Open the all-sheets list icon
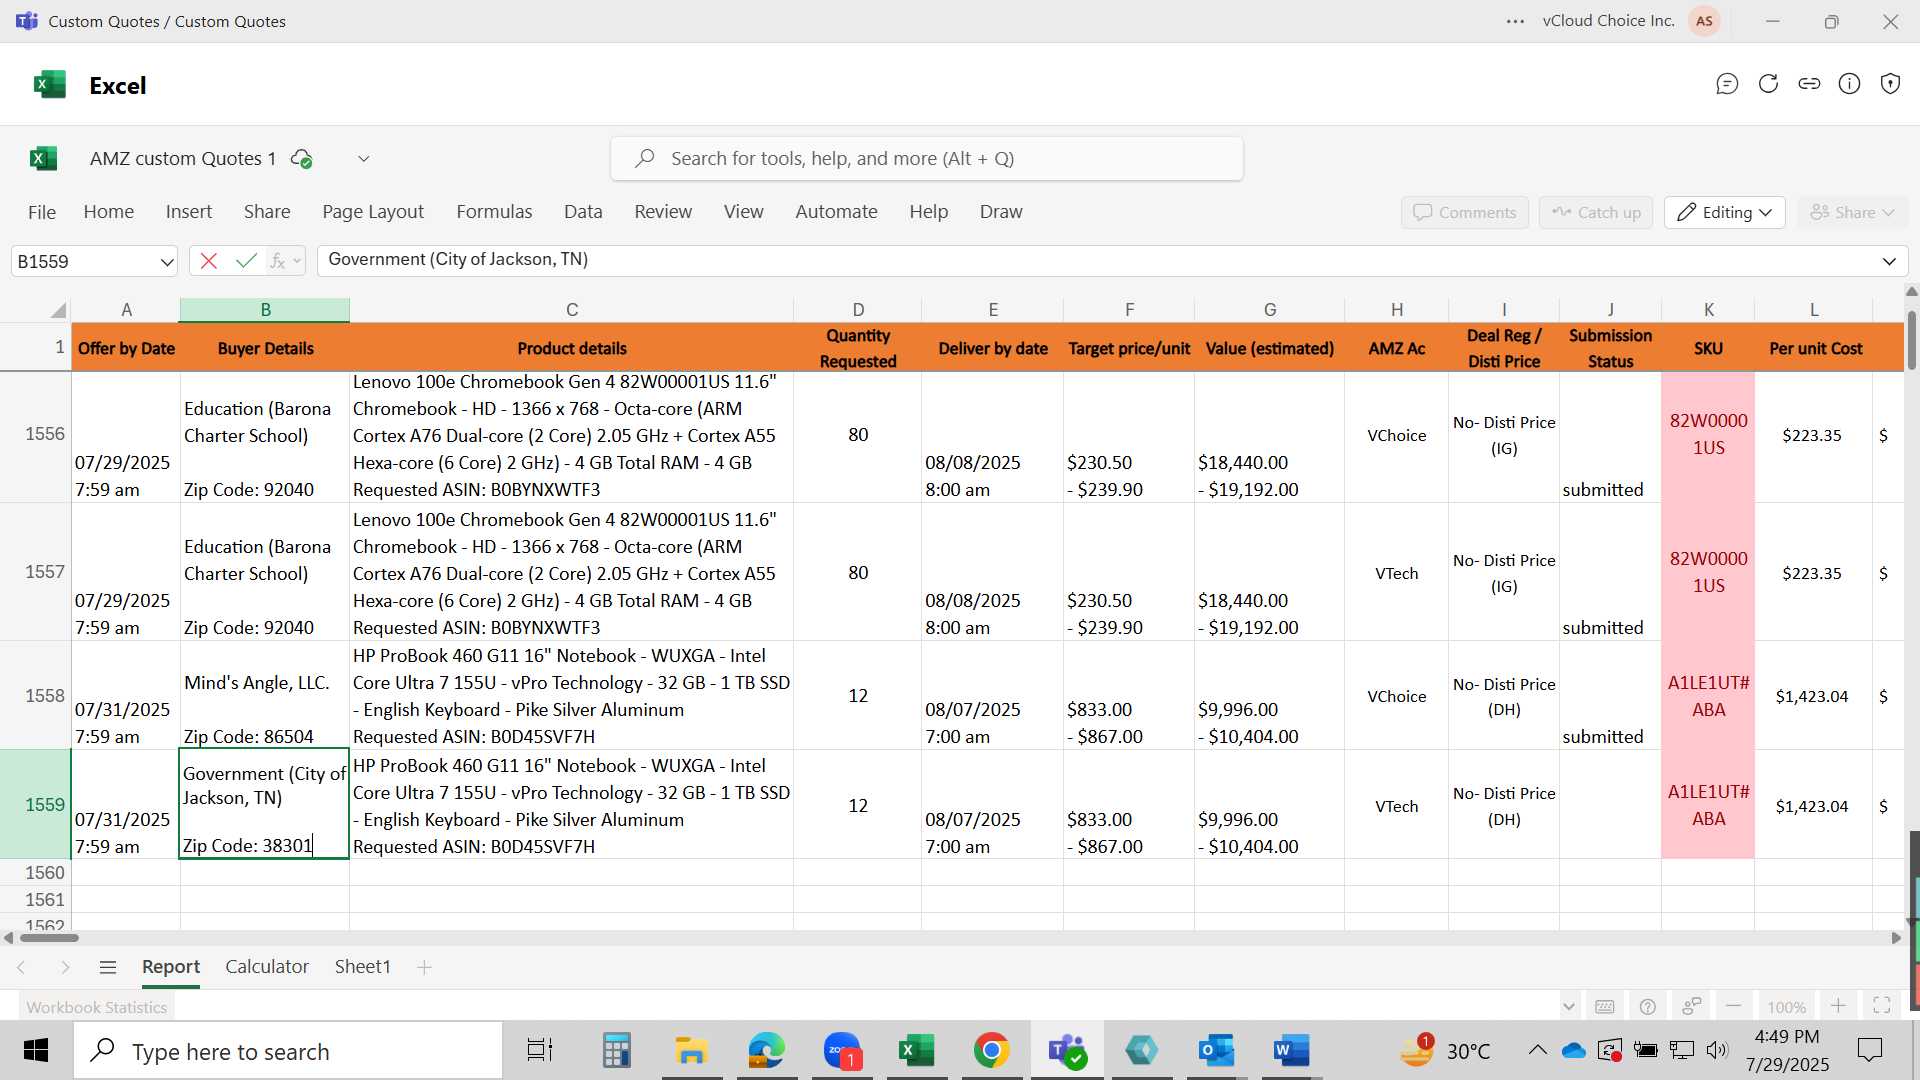Viewport: 1920px width, 1080px height. (x=108, y=967)
